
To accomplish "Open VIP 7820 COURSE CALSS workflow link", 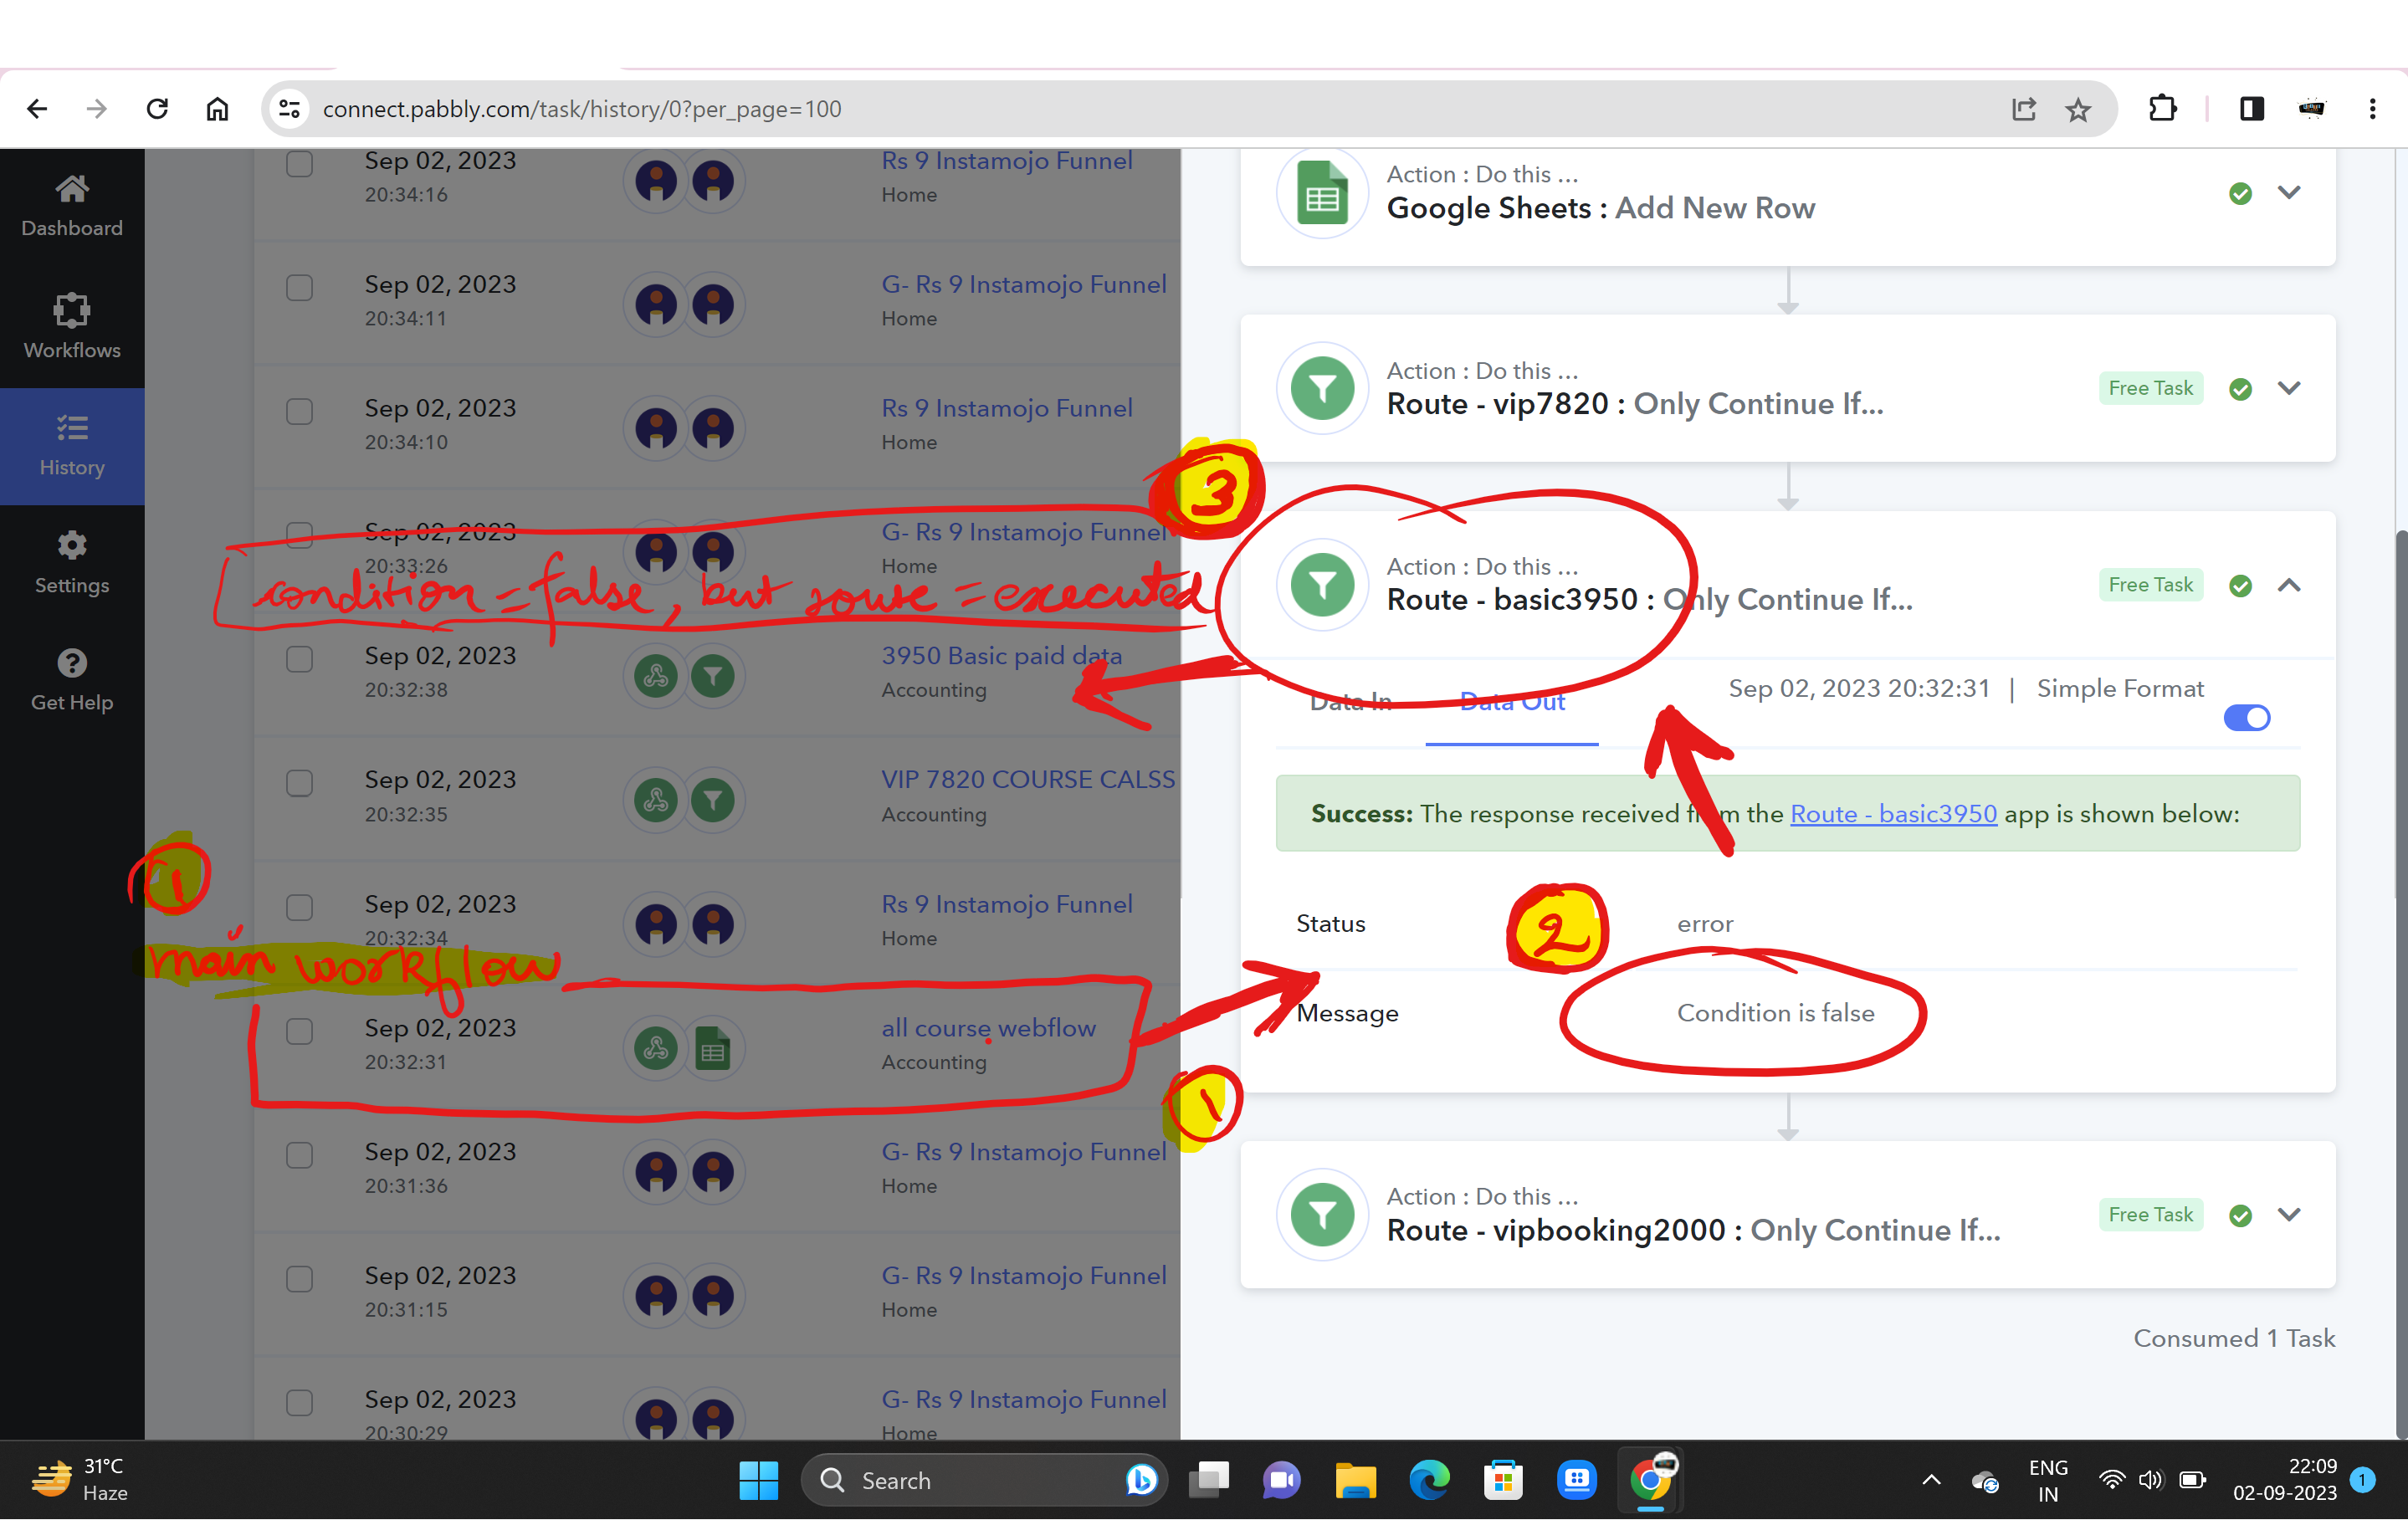I will (x=1028, y=780).
